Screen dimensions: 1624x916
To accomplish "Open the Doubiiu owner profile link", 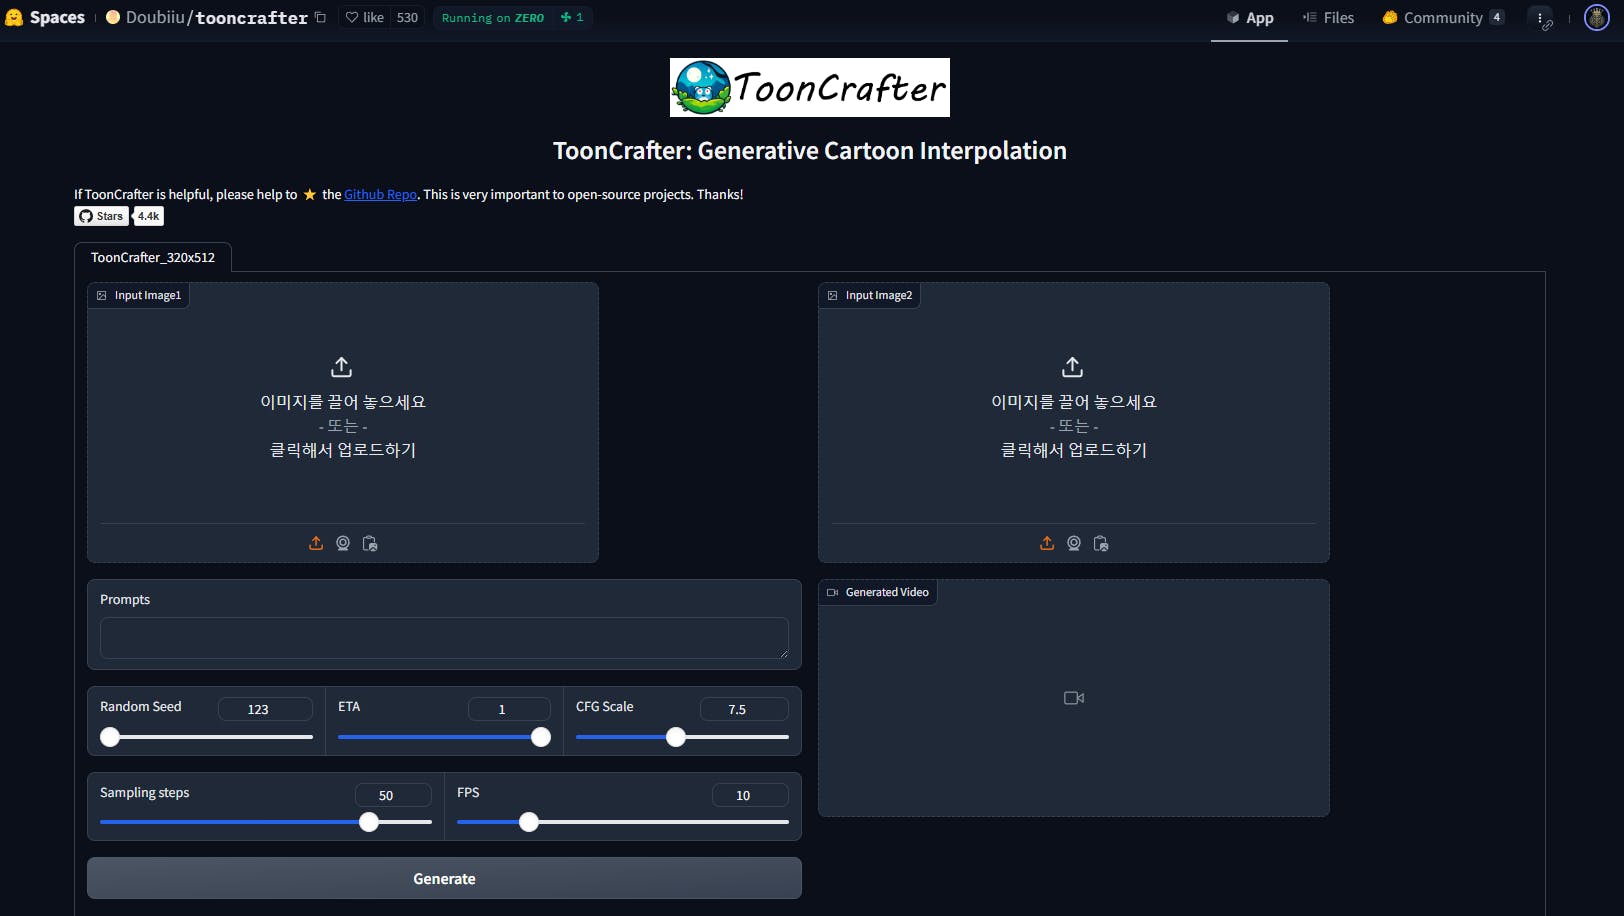I will (x=155, y=17).
